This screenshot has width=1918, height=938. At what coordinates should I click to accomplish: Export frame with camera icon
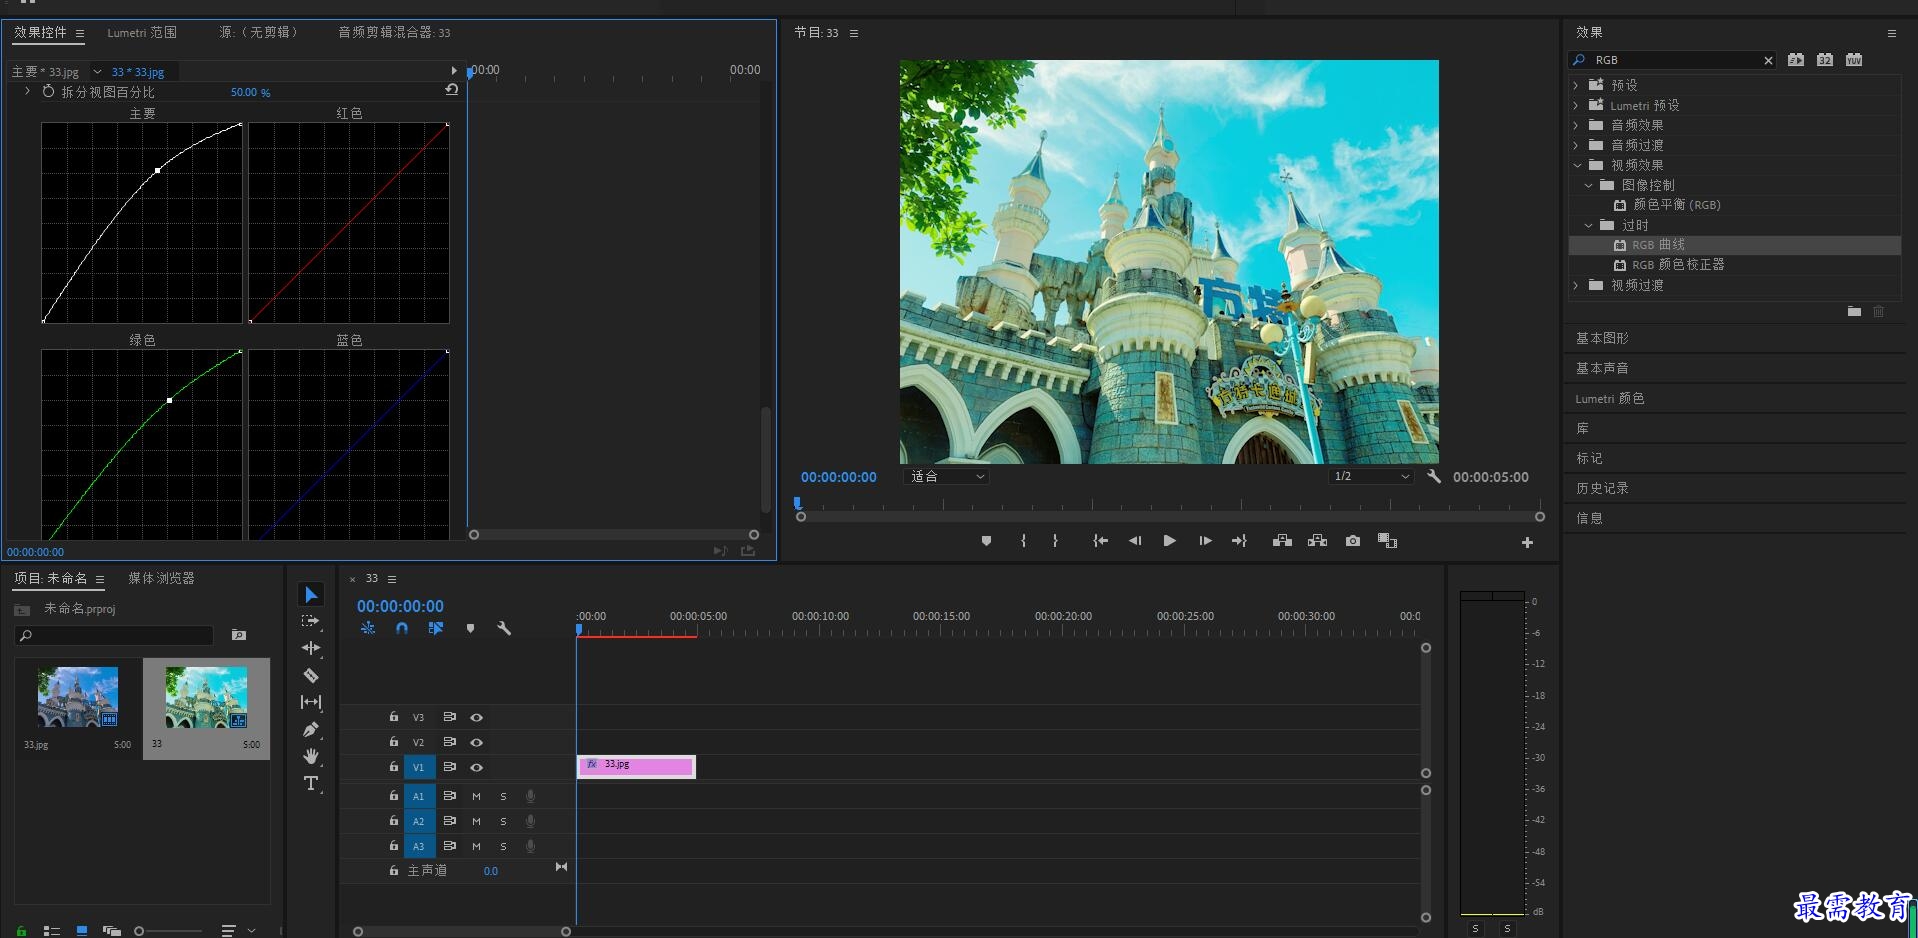pyautogui.click(x=1352, y=541)
